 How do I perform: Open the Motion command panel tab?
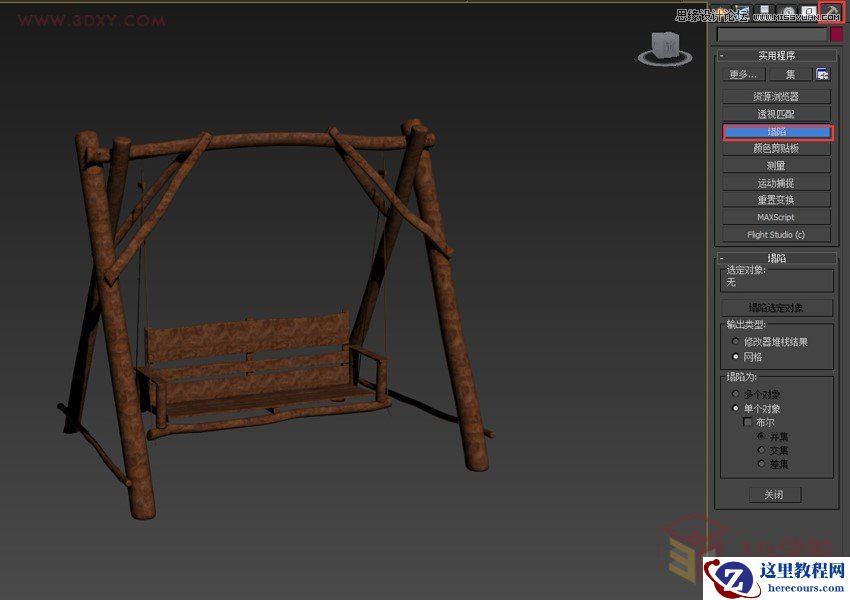tap(788, 12)
